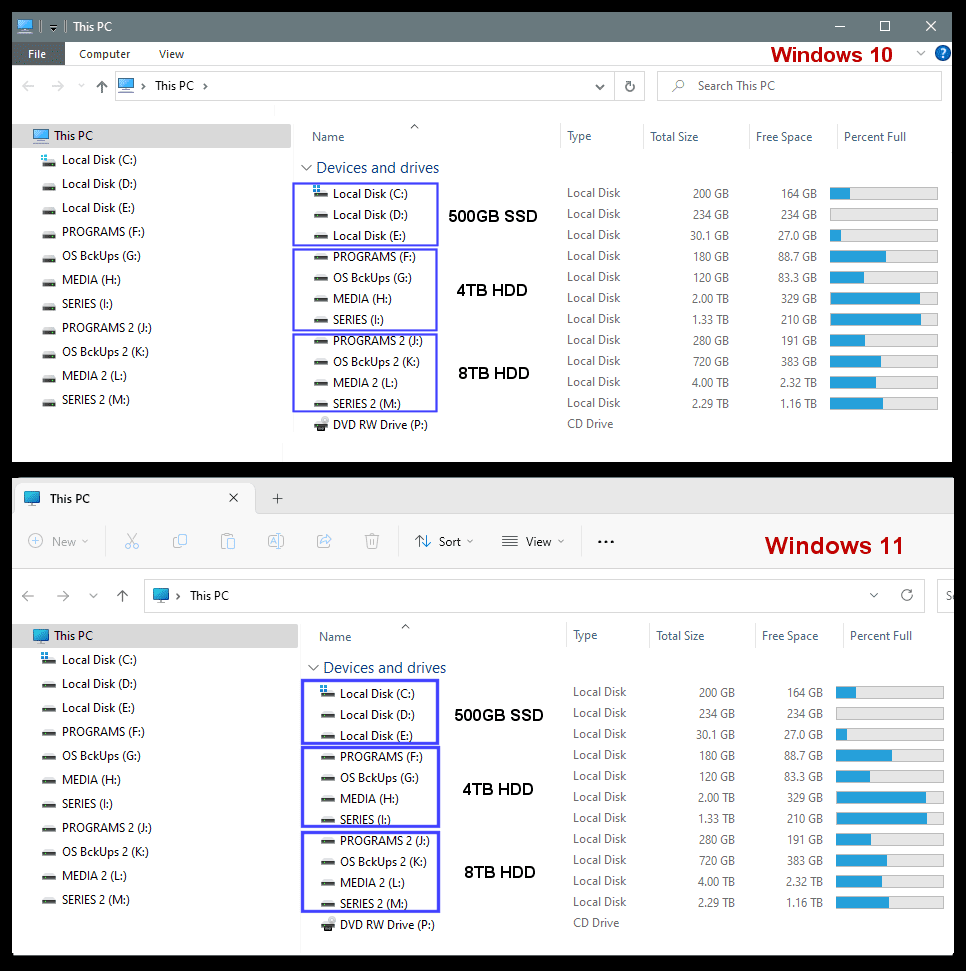Open the View ribbon tab in Windows 10
This screenshot has width=966, height=971.
(171, 54)
